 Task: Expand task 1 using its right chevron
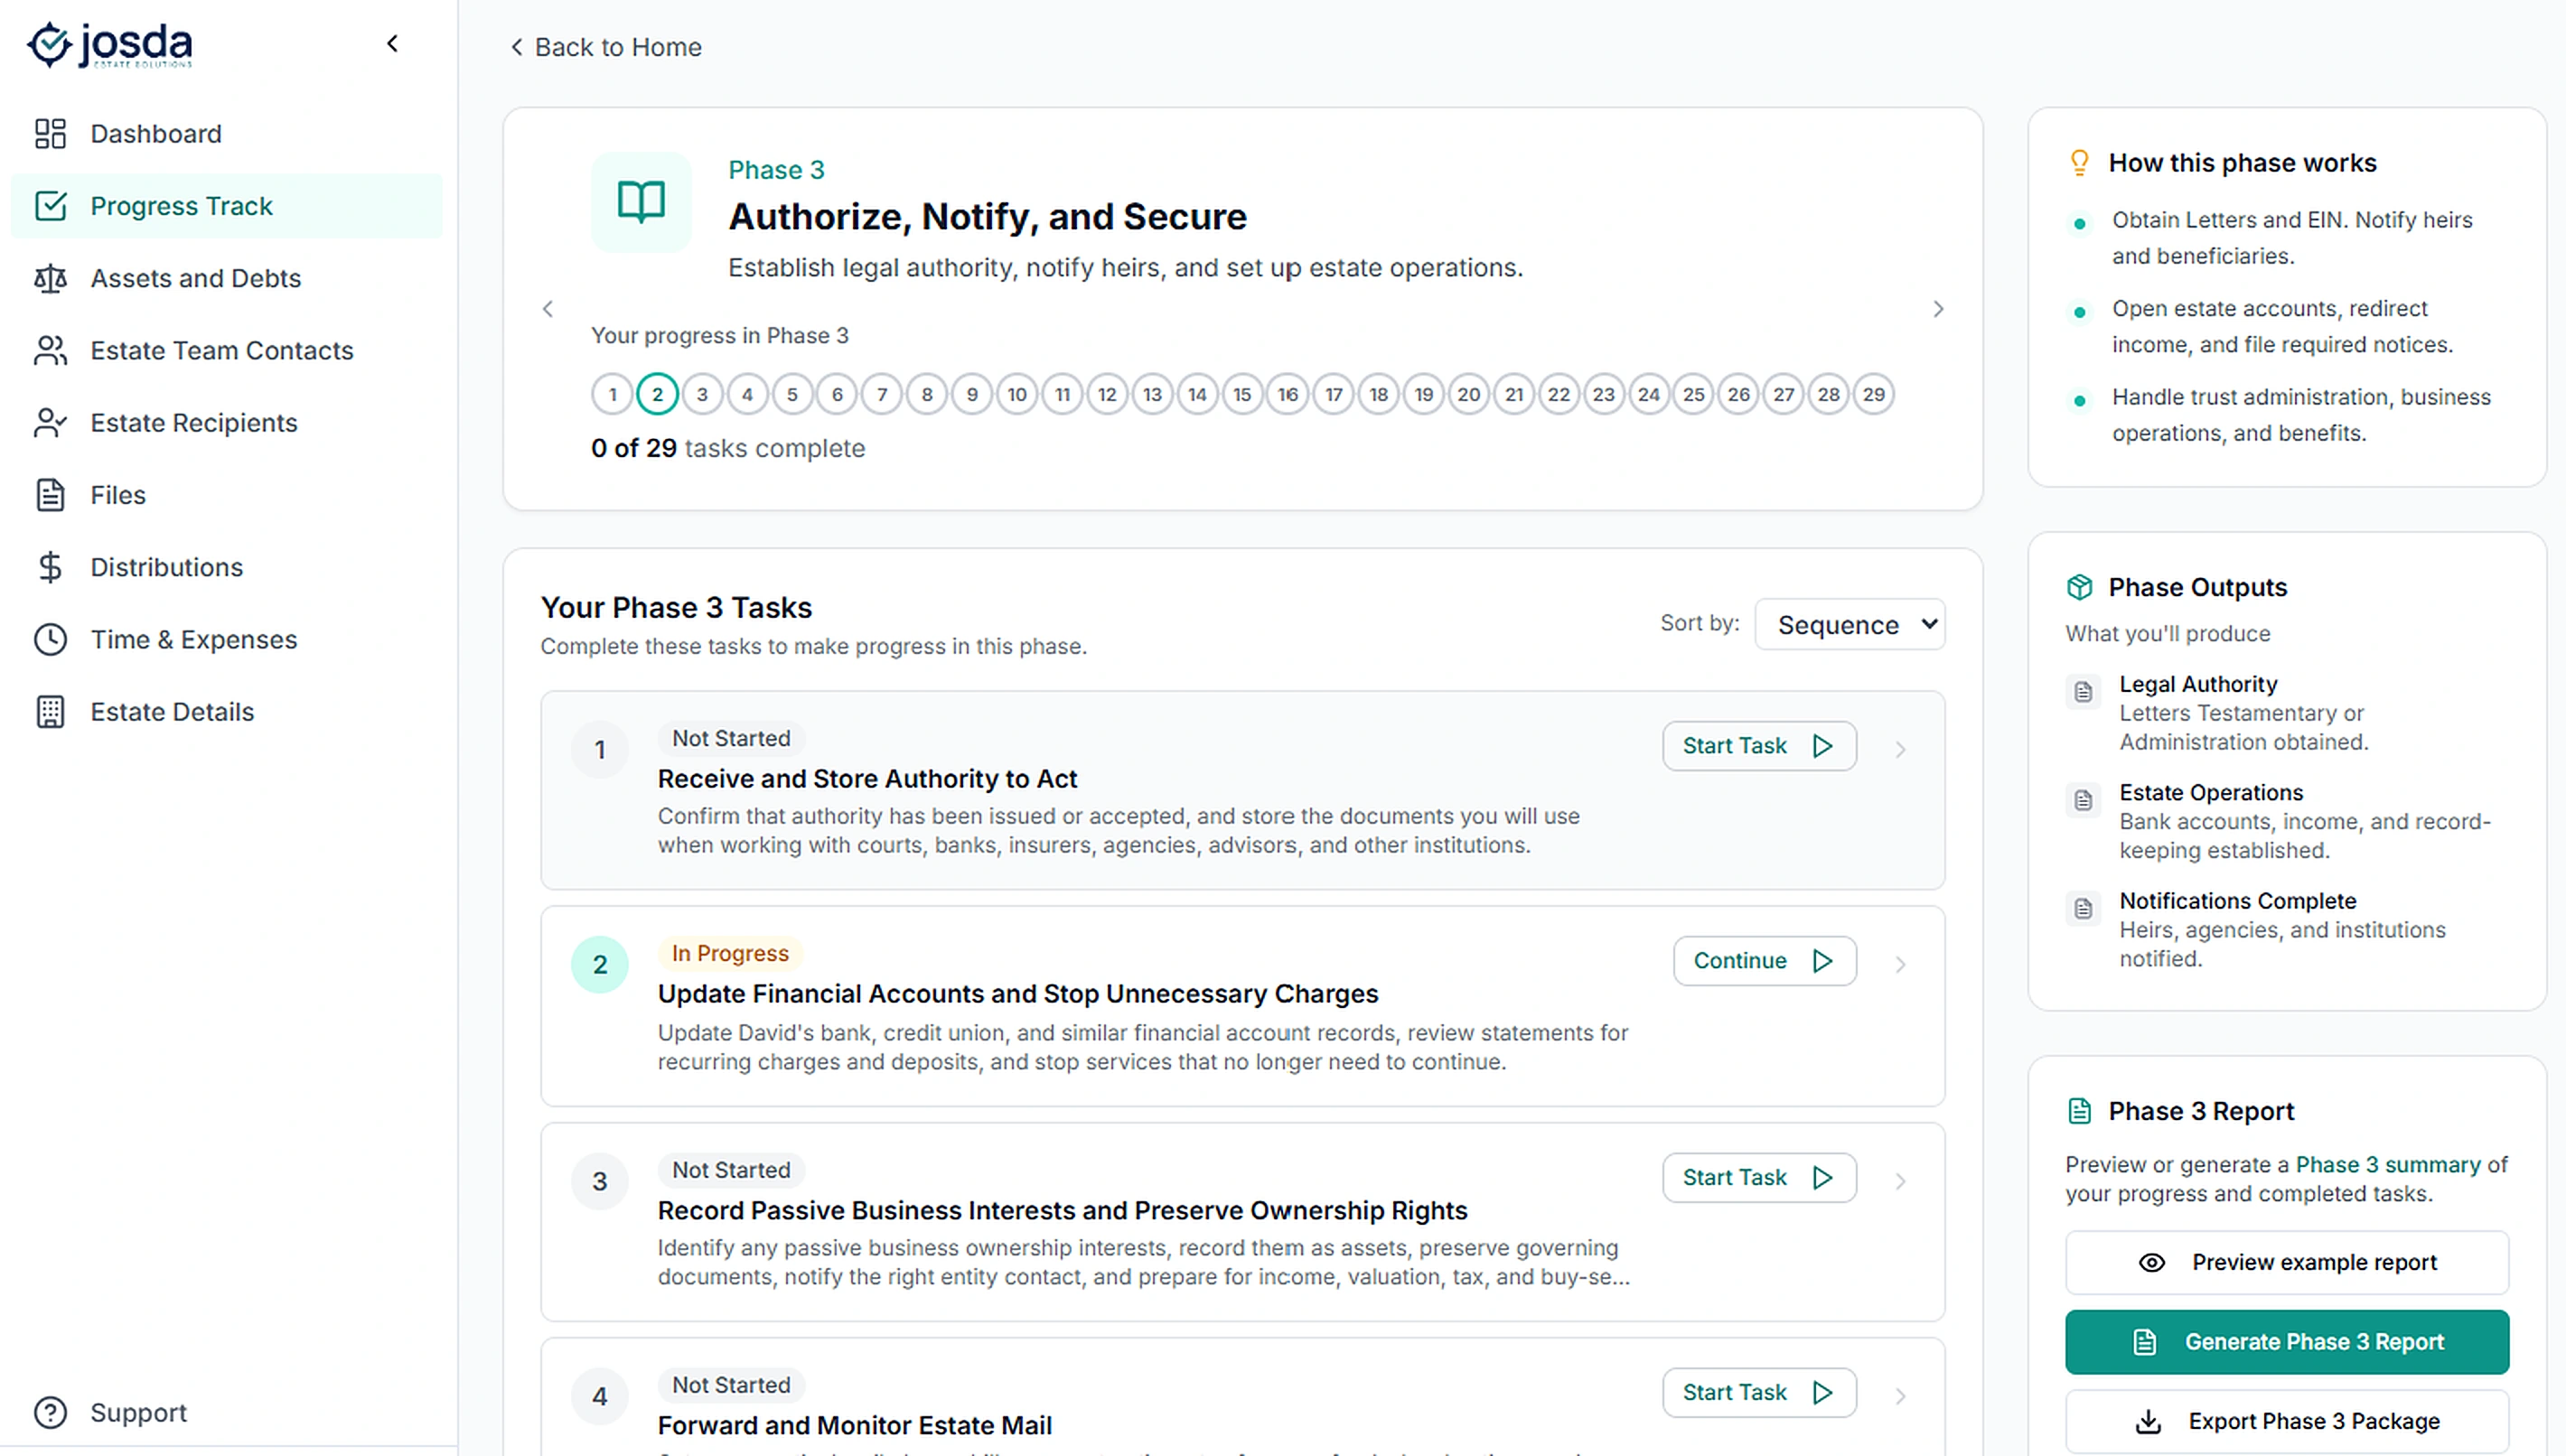coord(1900,749)
